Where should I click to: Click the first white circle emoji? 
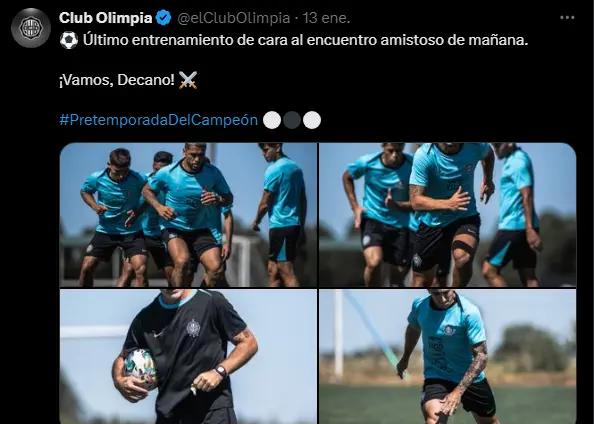click(272, 120)
